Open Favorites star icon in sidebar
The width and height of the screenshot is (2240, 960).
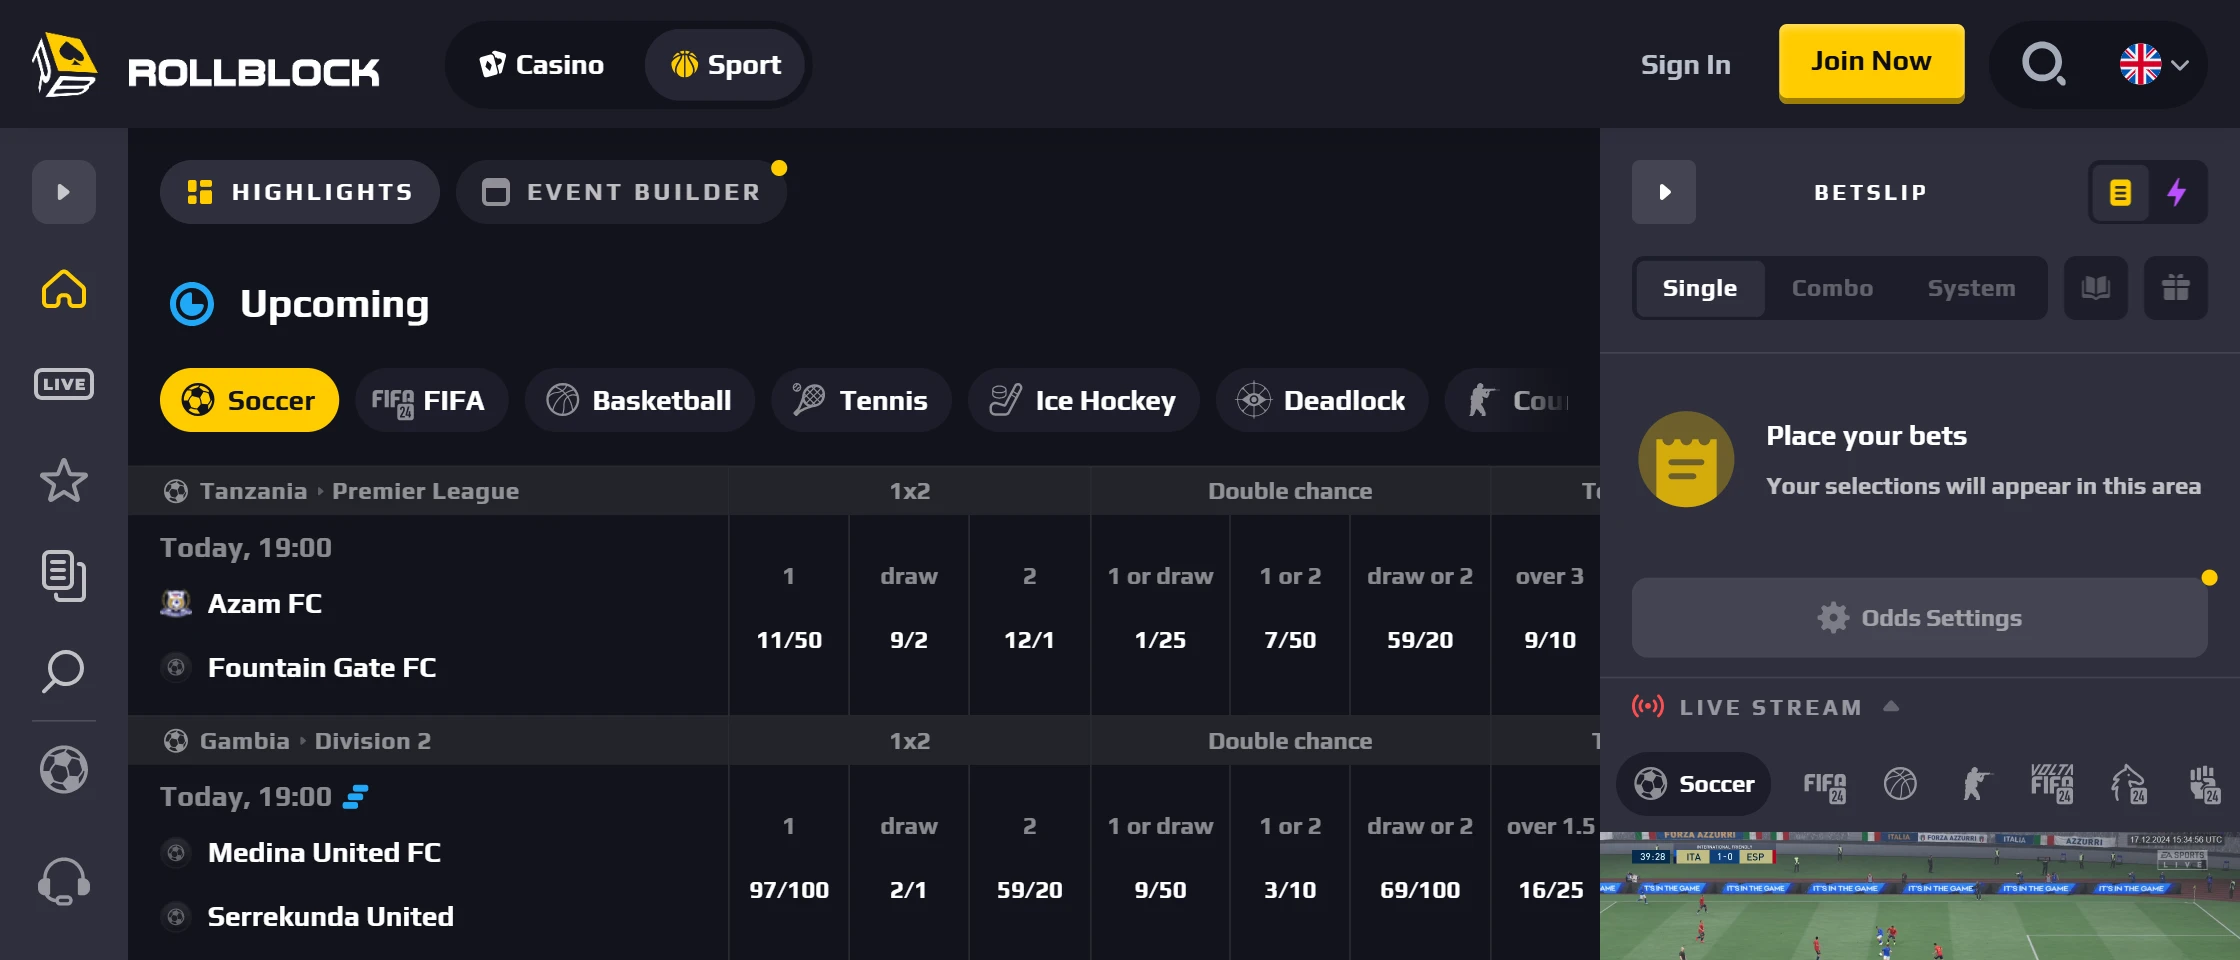tap(63, 481)
